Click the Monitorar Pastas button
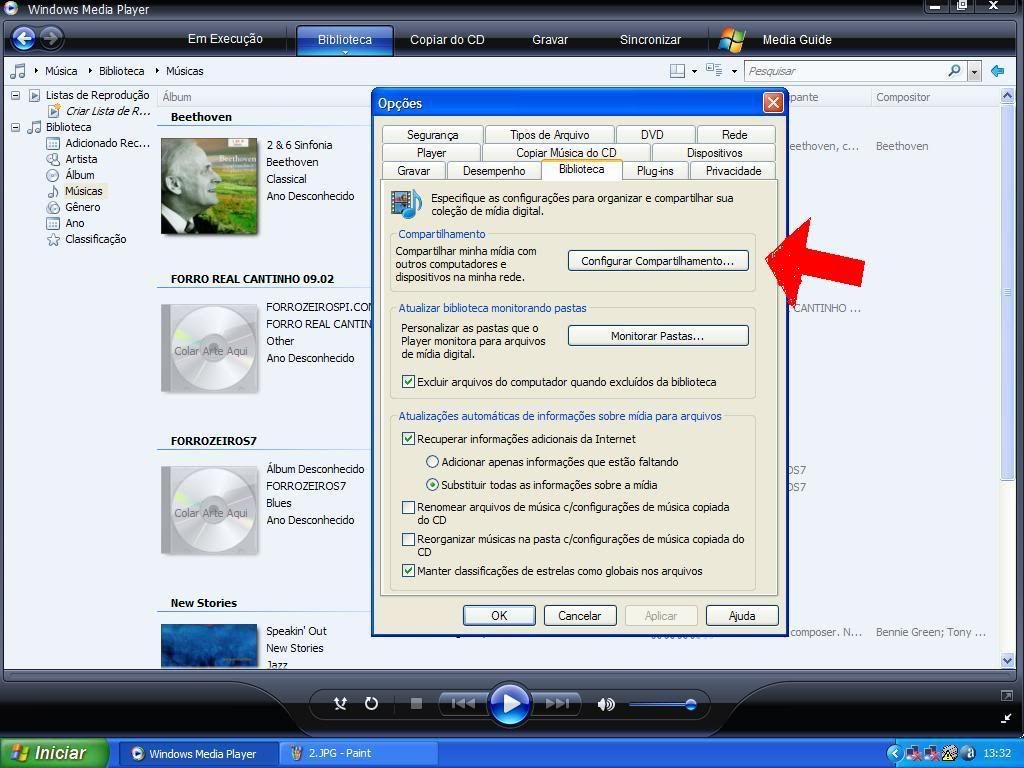The height and width of the screenshot is (768, 1024). point(658,336)
